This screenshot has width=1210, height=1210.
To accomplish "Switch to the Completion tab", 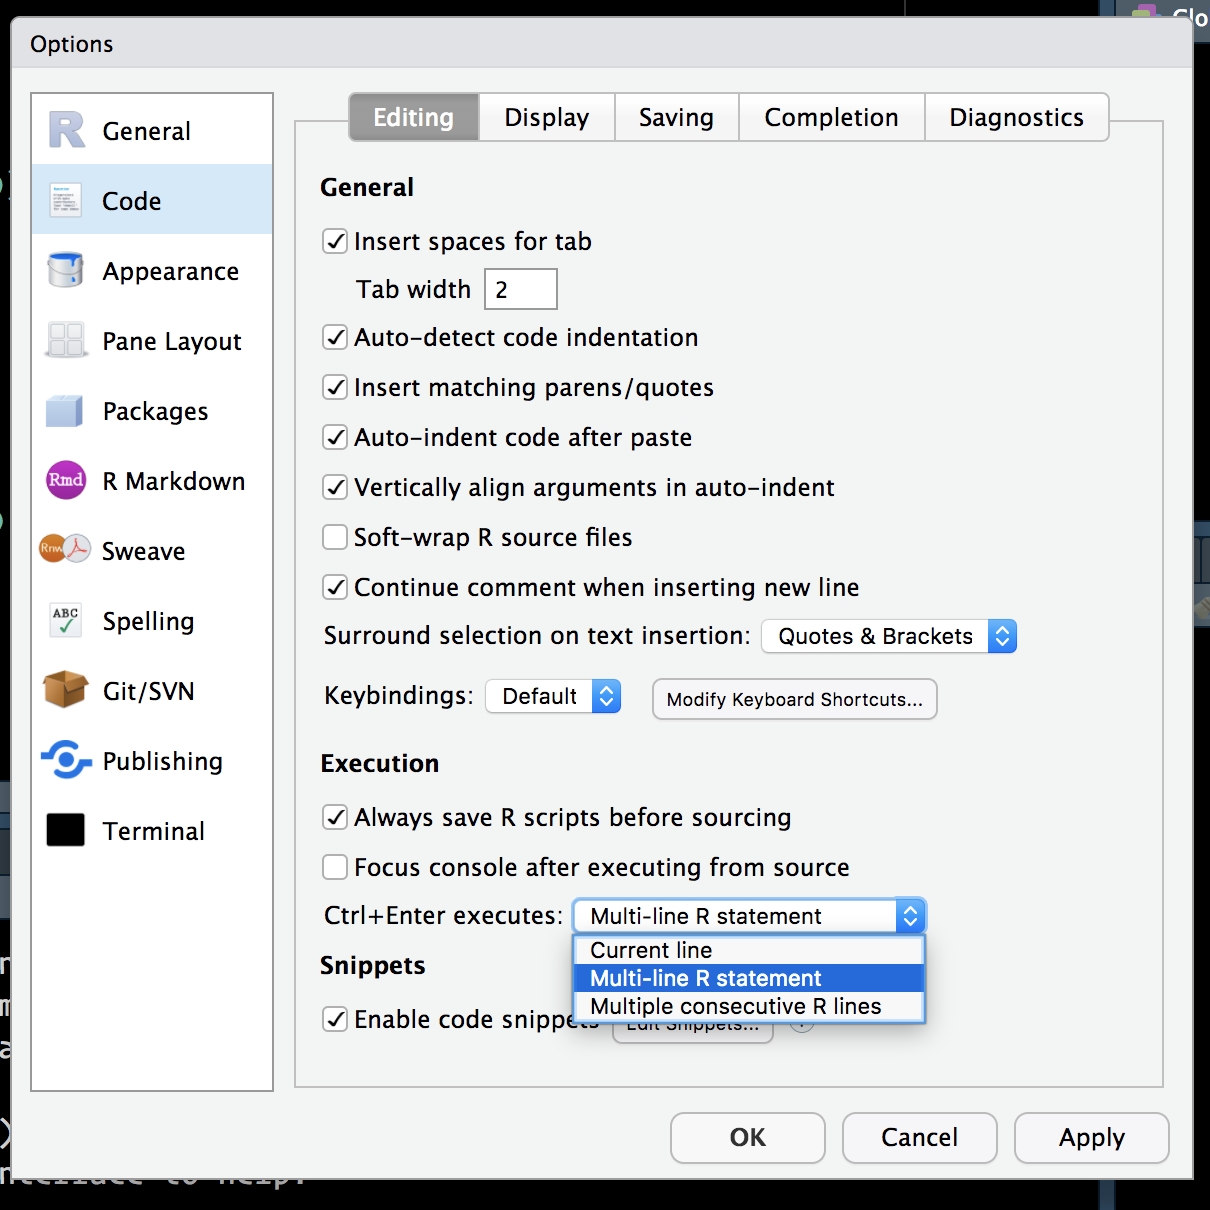I will tap(832, 117).
